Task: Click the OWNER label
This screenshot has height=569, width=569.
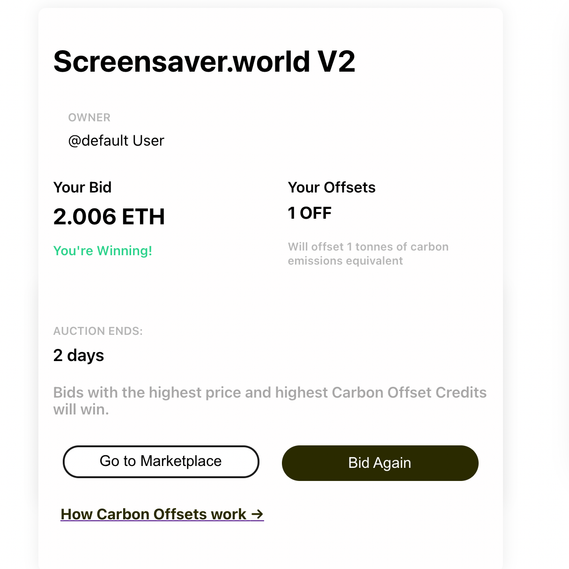Action: 89,117
